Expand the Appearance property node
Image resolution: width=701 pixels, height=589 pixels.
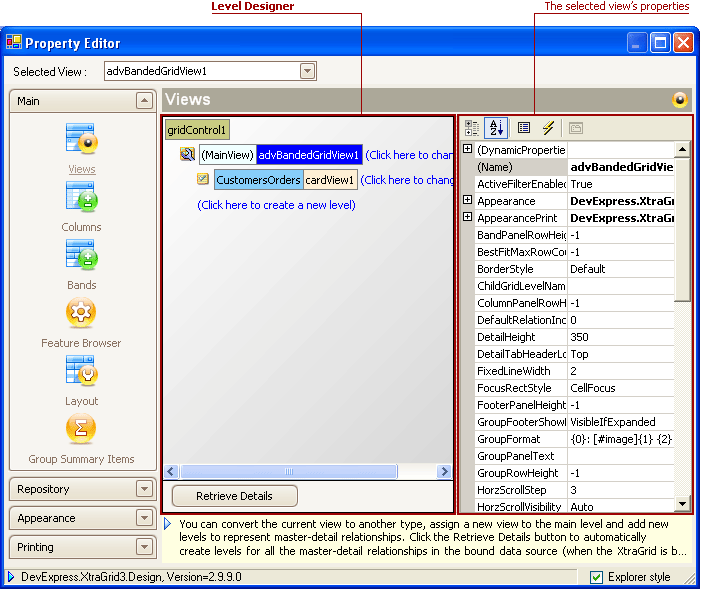point(468,200)
